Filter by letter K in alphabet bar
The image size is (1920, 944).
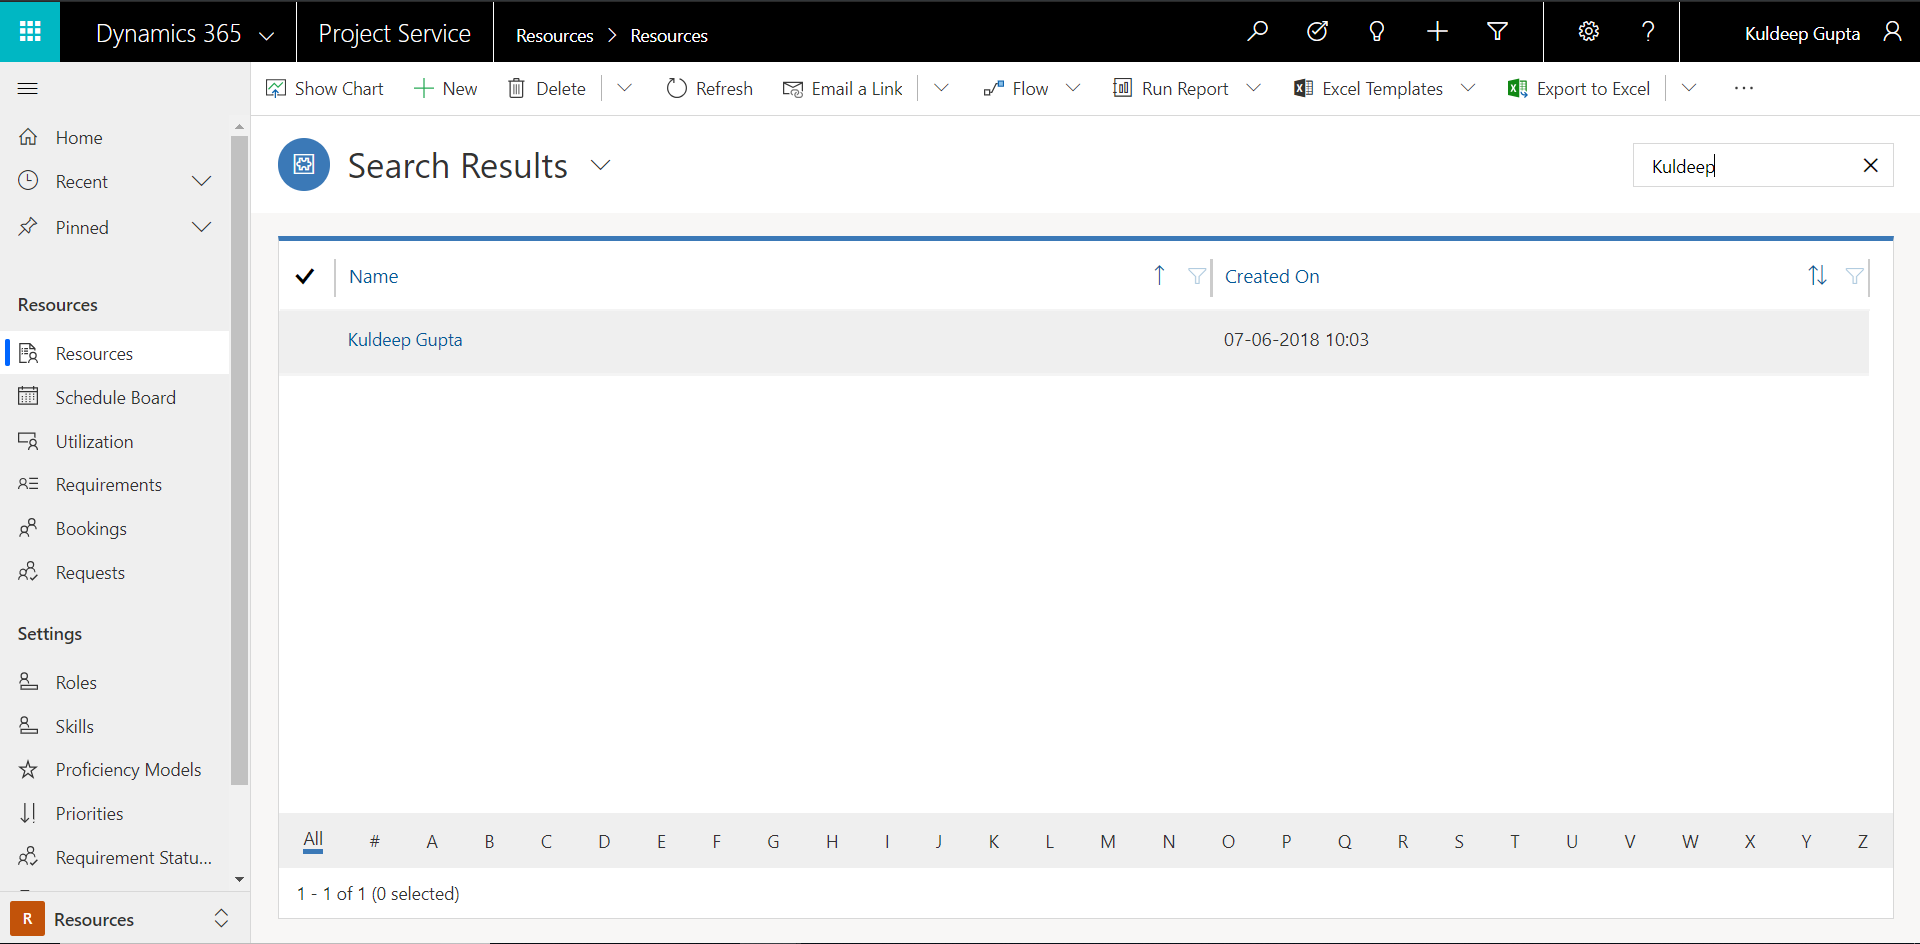tap(994, 842)
